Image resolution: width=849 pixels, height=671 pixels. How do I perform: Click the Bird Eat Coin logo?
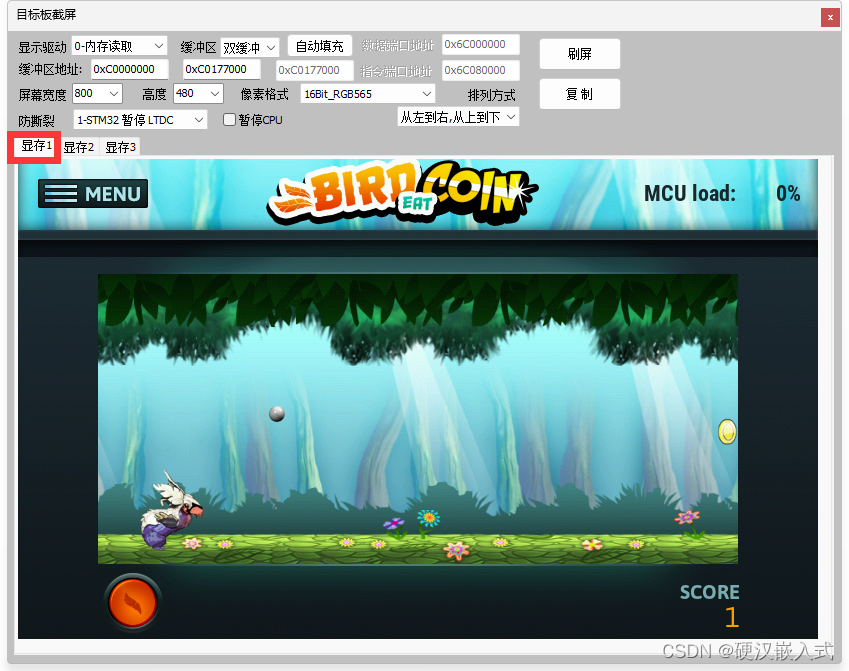coord(401,193)
